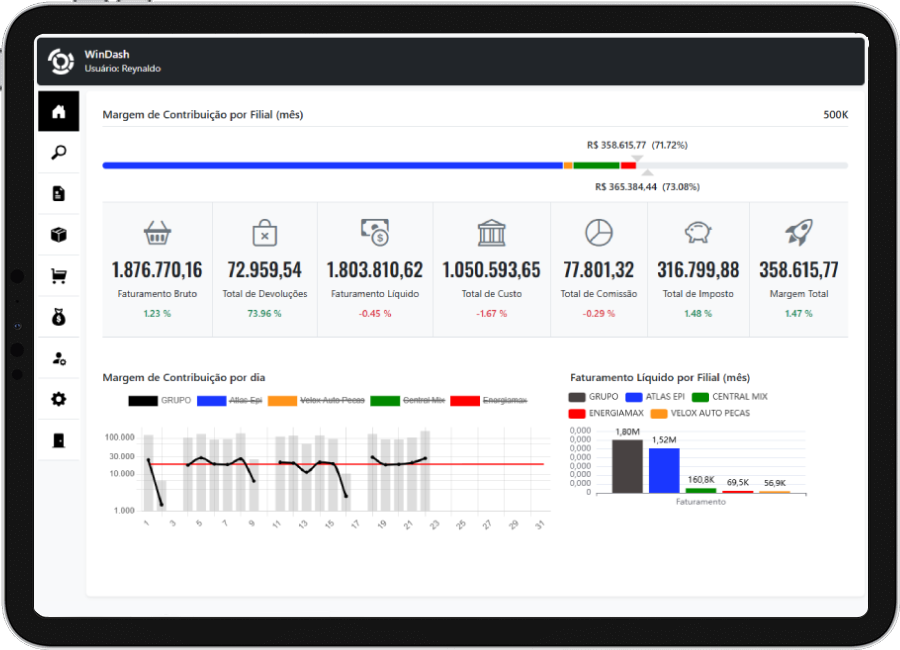Click the WinDash logo in header

[x=61, y=61]
